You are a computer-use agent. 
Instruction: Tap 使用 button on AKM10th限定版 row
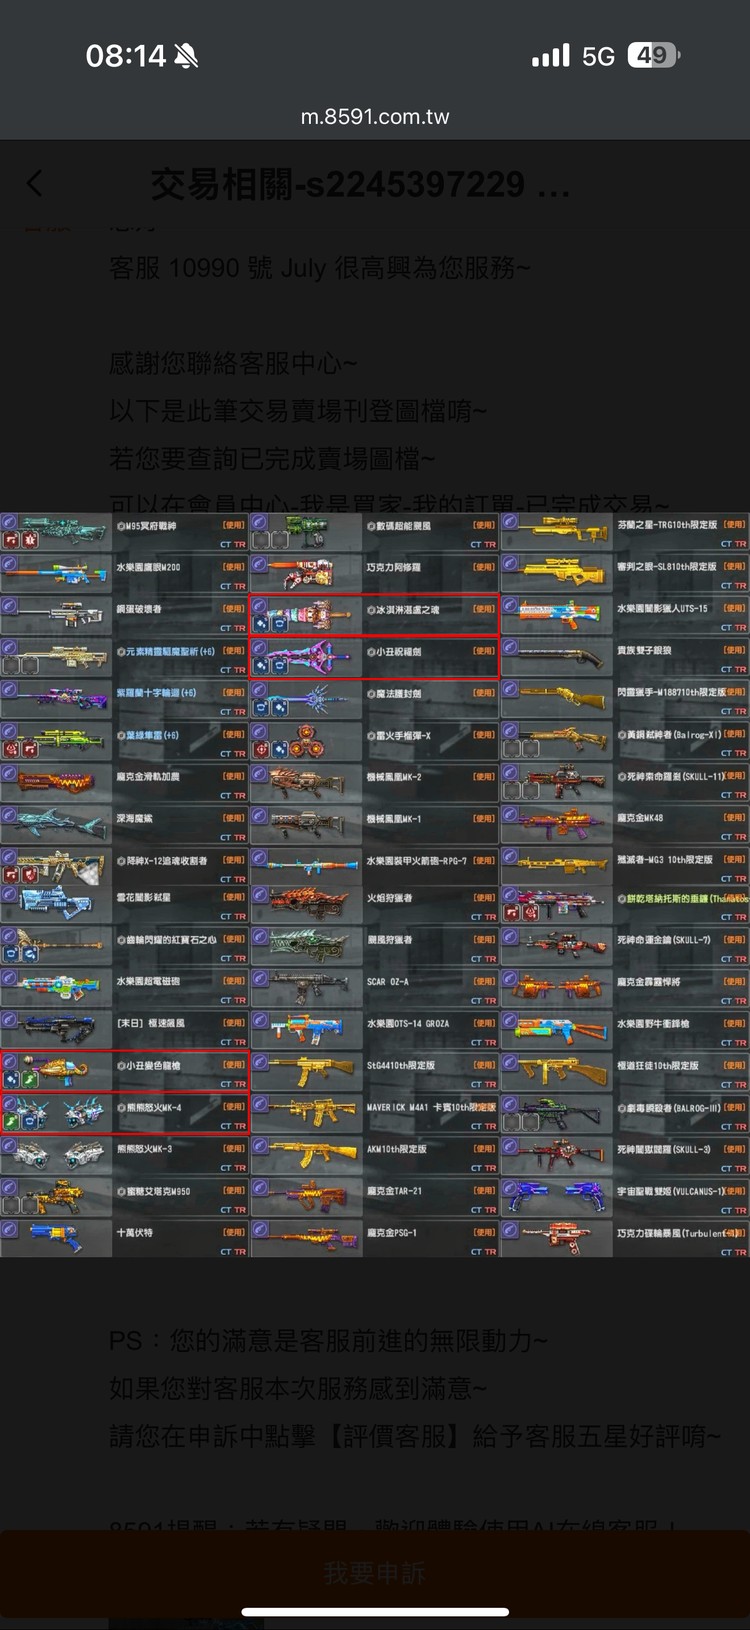pyautogui.click(x=484, y=1149)
